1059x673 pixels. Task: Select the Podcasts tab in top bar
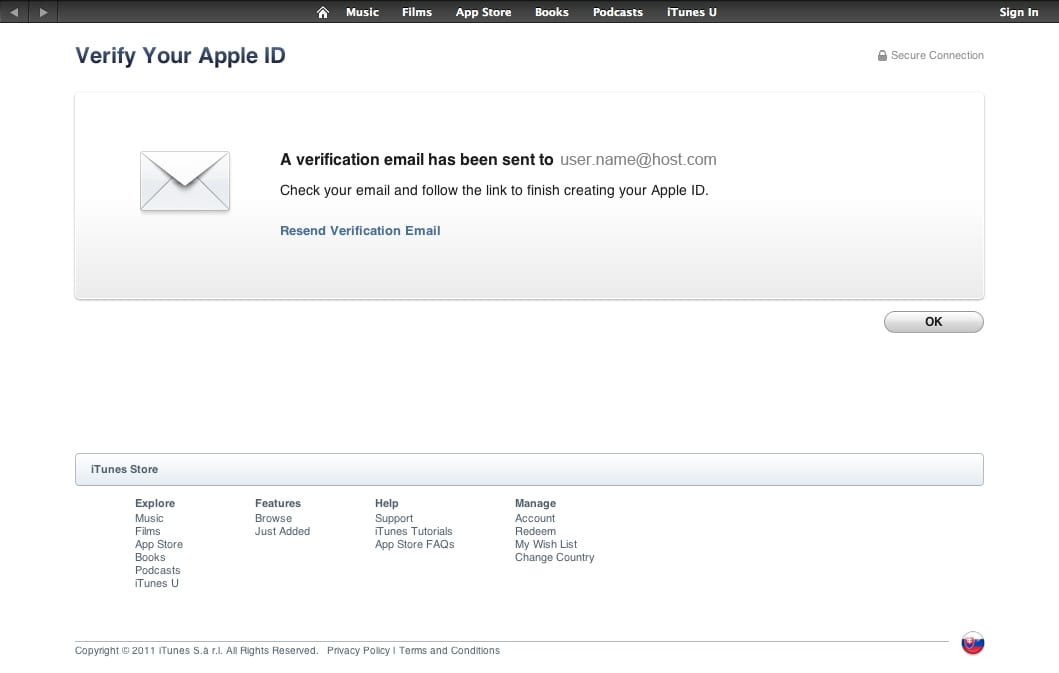[x=618, y=12]
